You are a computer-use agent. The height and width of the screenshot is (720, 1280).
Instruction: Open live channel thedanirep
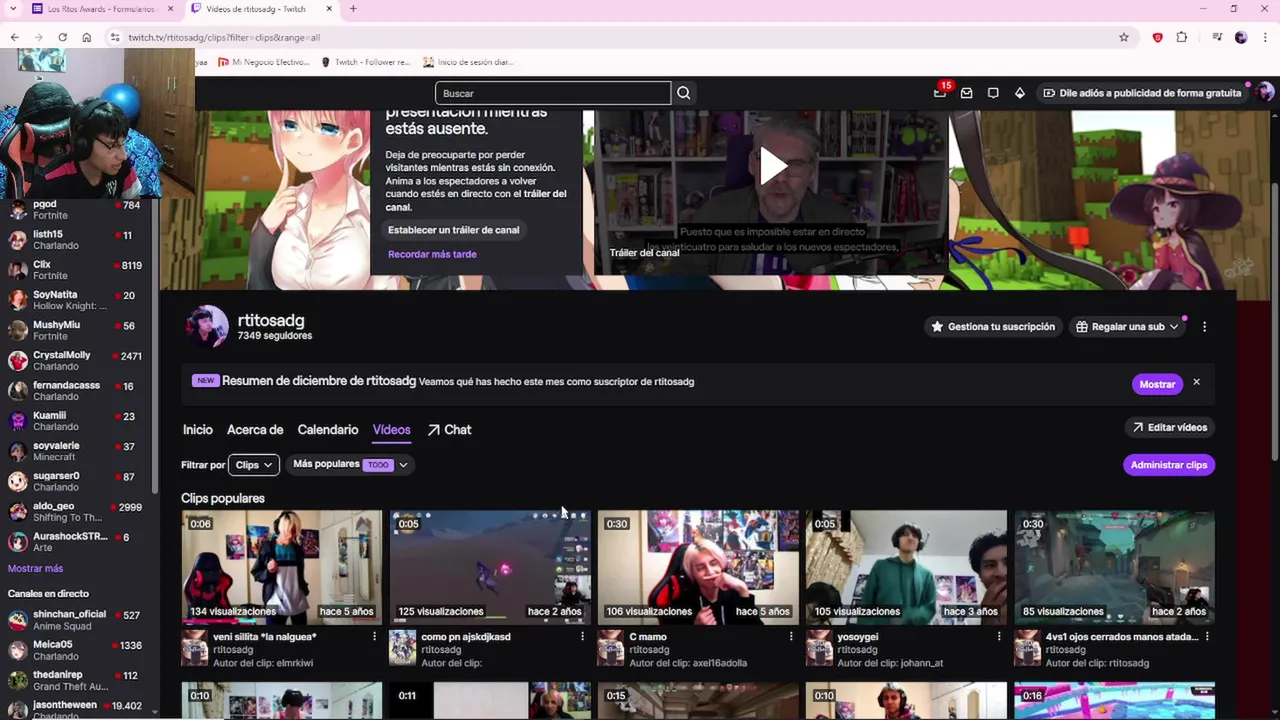click(75, 680)
